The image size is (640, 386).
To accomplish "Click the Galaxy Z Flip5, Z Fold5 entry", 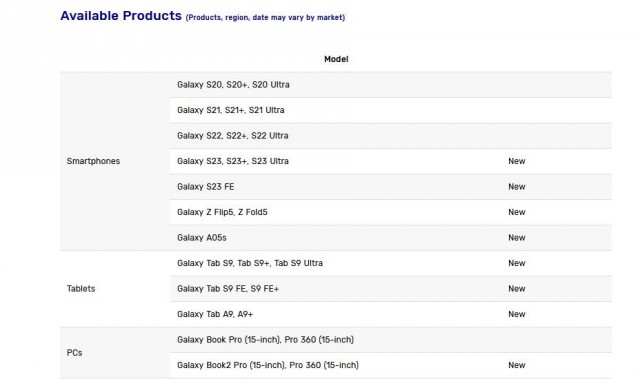I will click(x=222, y=212).
